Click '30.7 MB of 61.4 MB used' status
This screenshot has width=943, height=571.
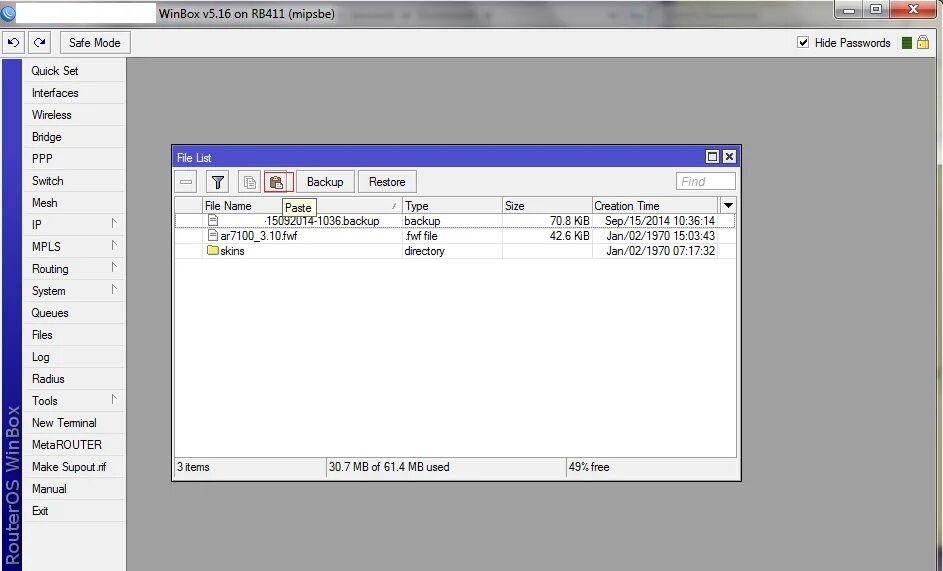point(389,467)
